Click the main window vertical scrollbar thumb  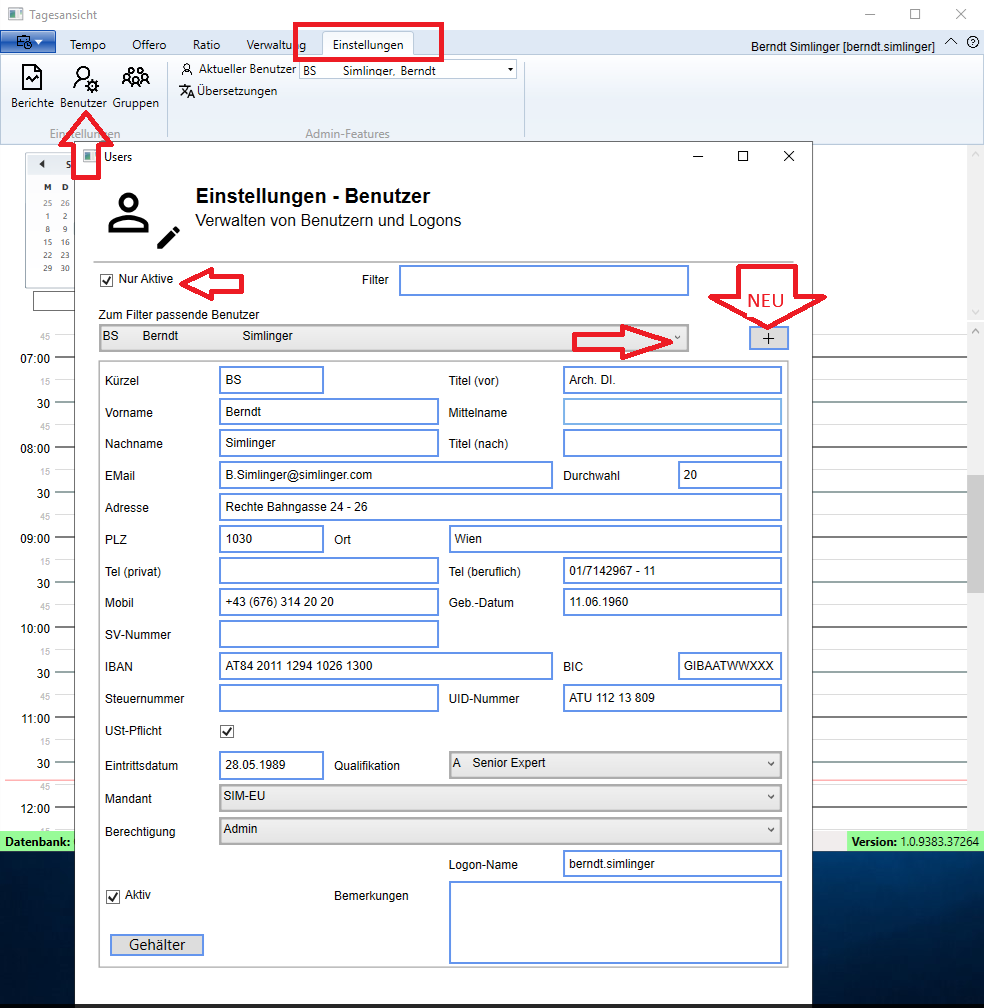975,532
